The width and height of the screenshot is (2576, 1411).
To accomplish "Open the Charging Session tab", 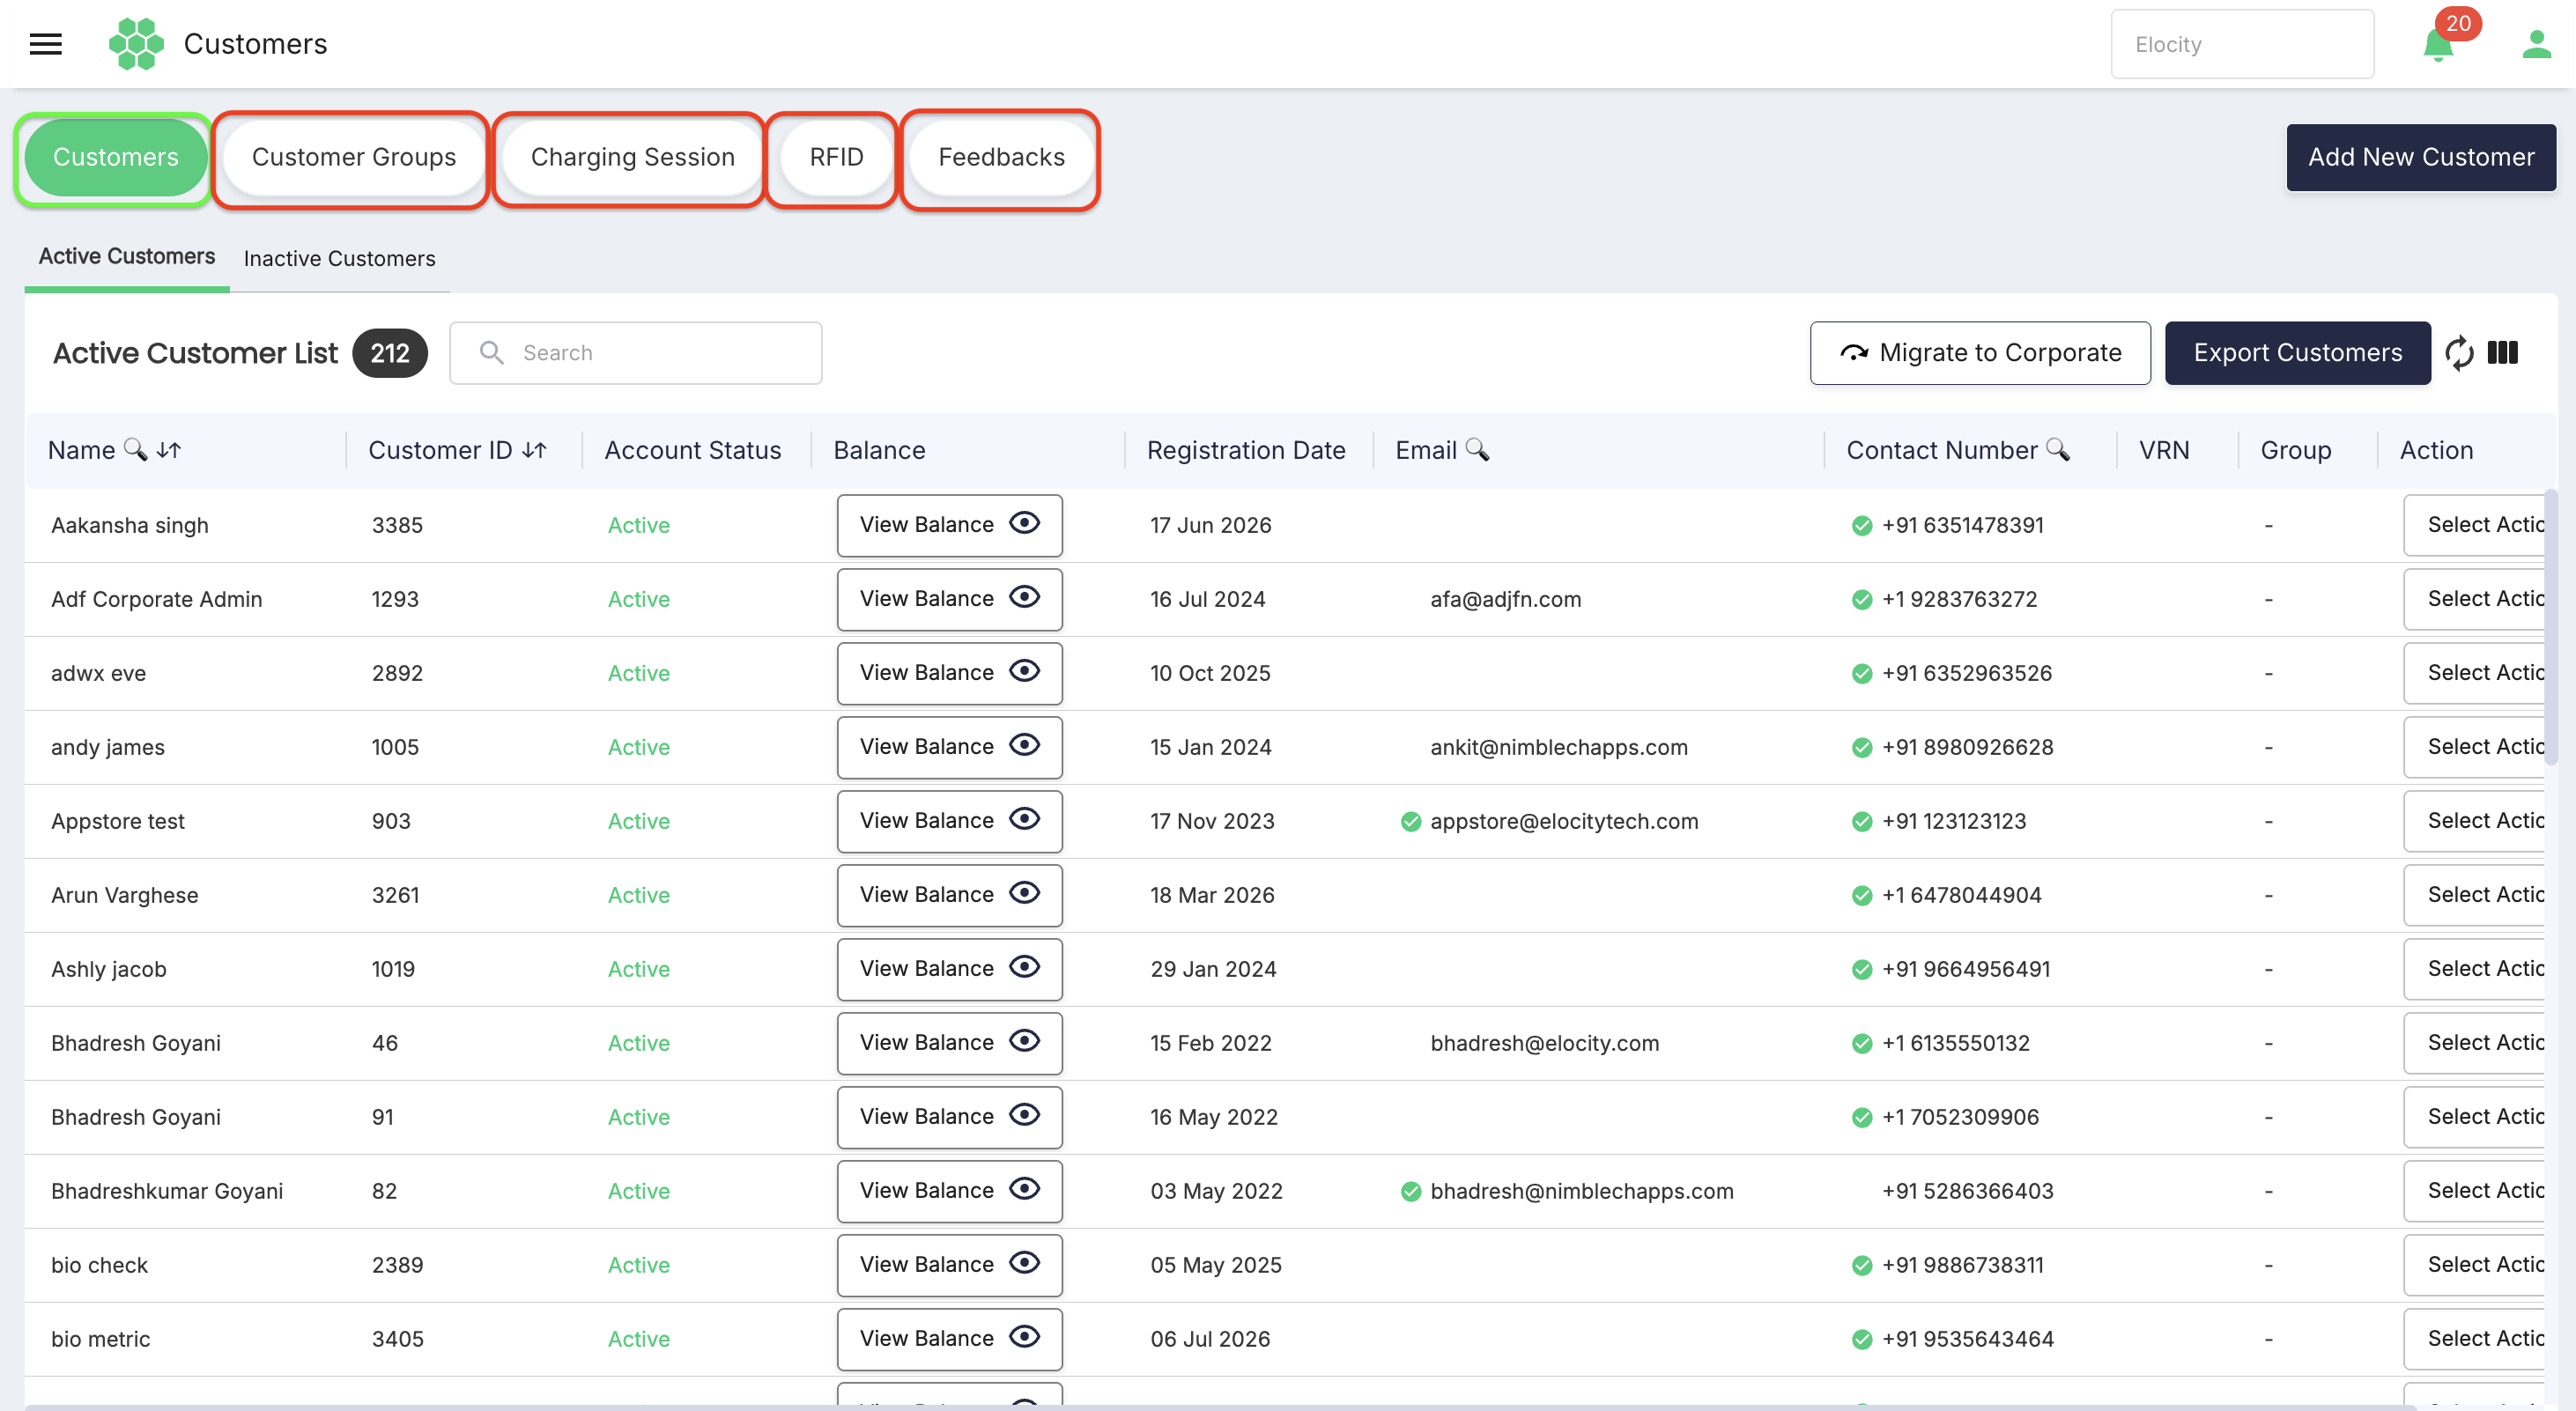I will point(632,158).
